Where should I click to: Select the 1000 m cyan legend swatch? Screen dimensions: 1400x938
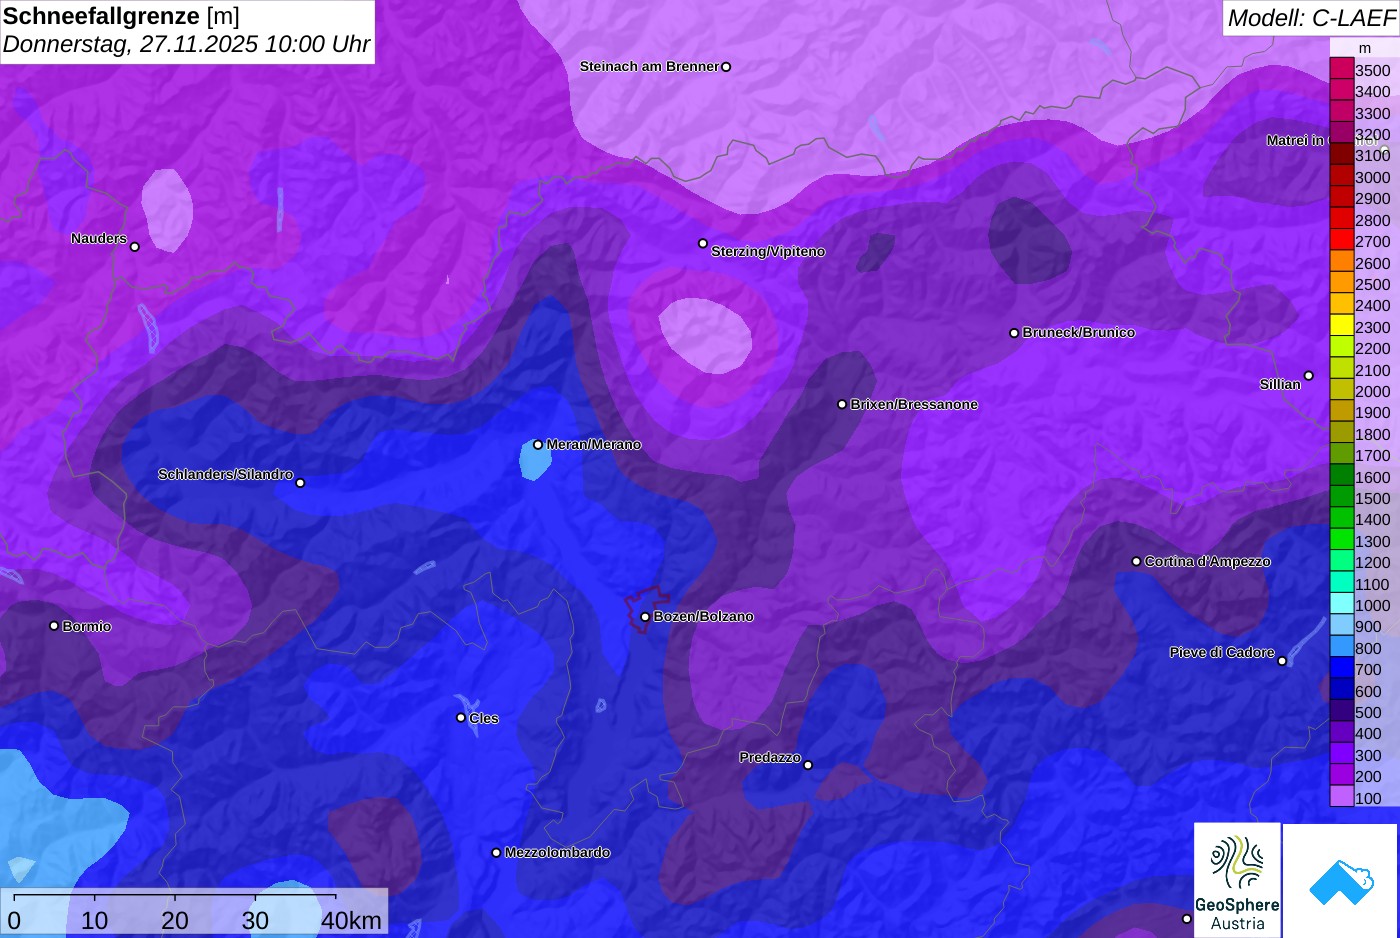click(1342, 604)
